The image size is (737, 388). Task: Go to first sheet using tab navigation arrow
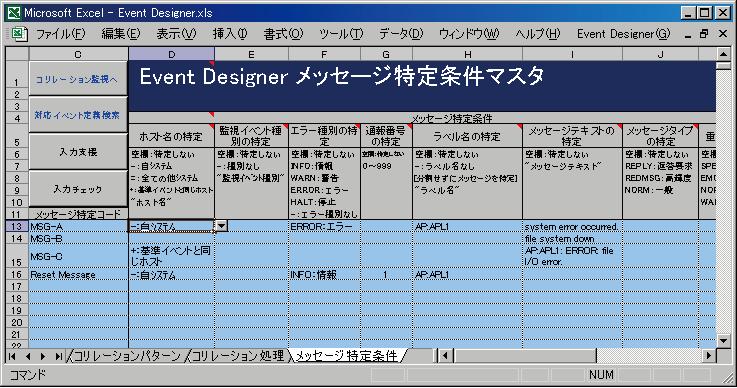coord(12,356)
